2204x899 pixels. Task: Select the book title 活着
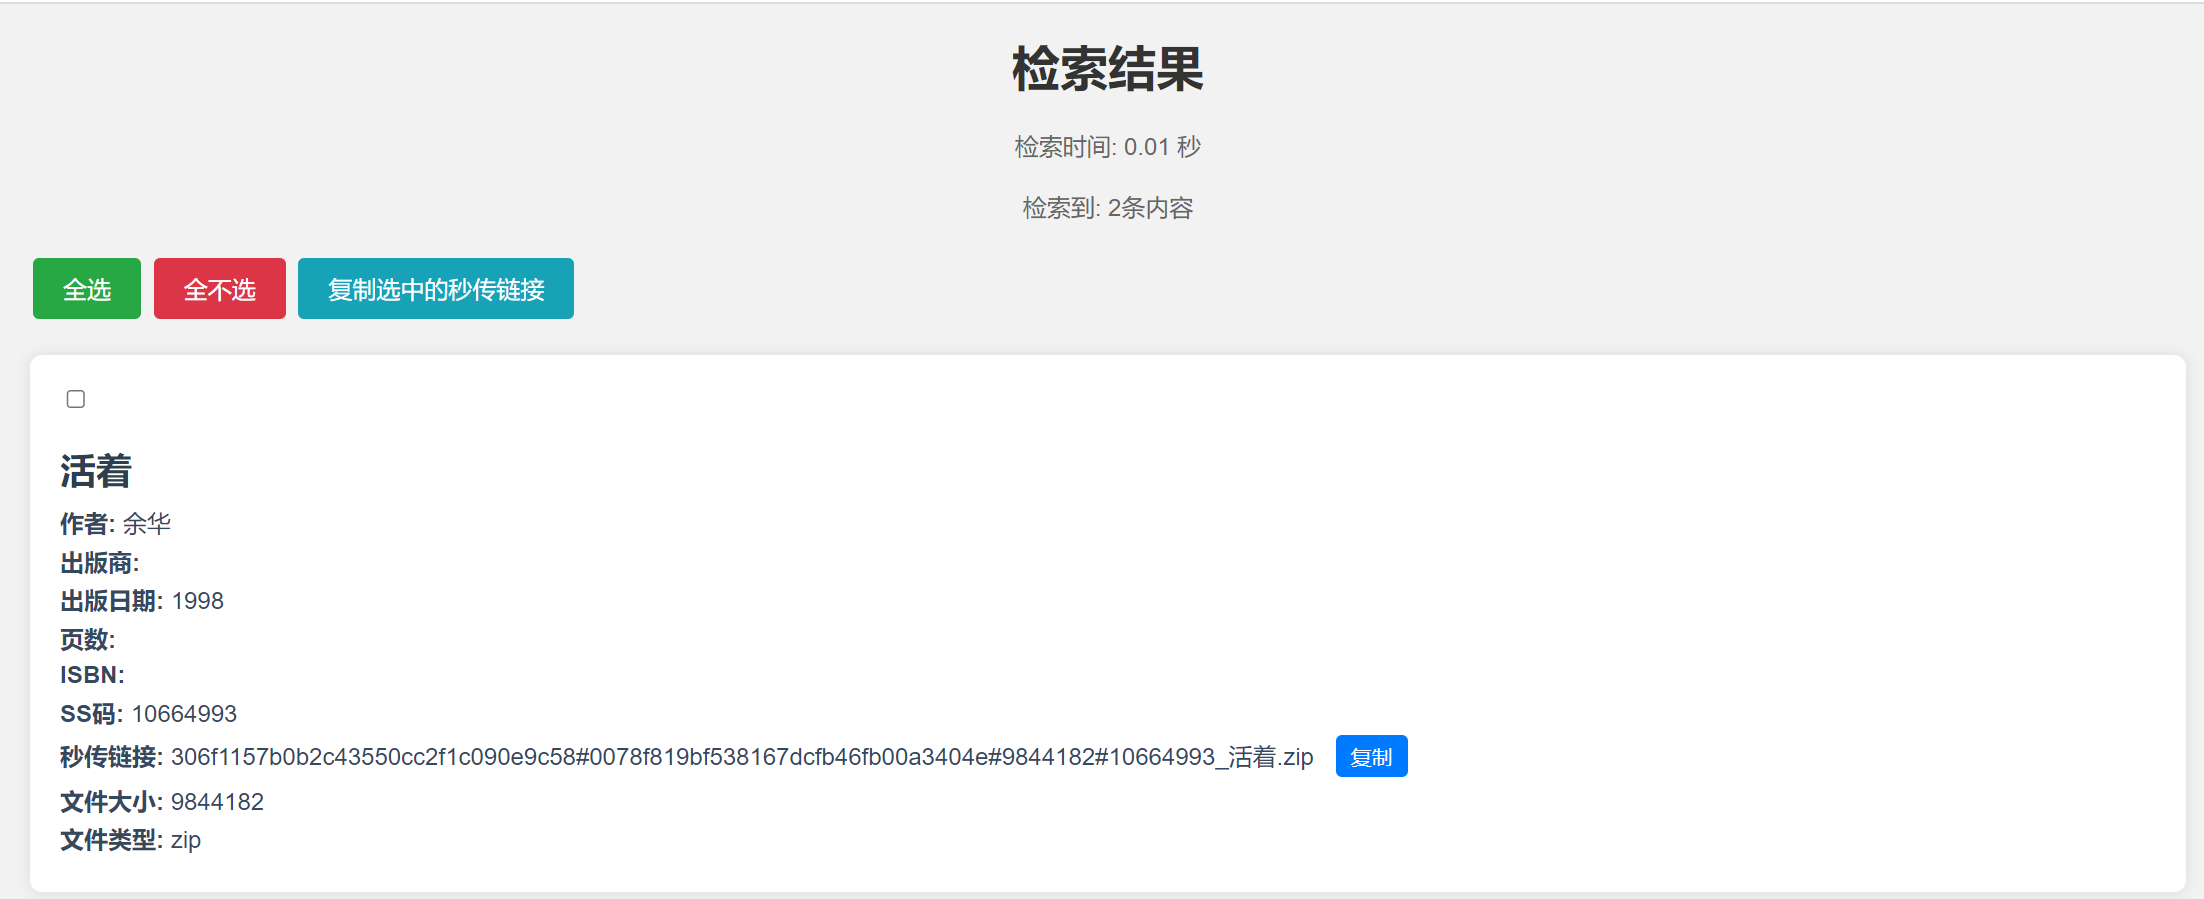tap(96, 471)
